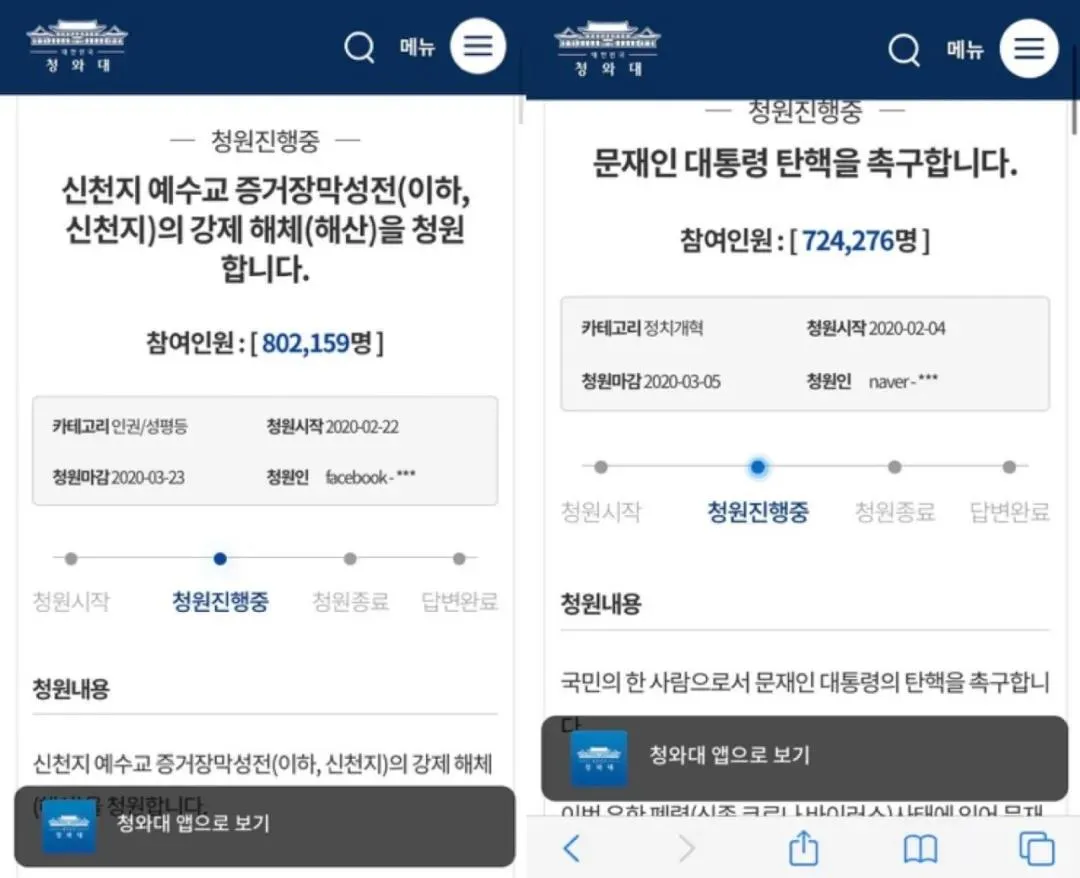Open the hamburger menu button in right screenshot
The image size is (1080, 878).
(1029, 48)
